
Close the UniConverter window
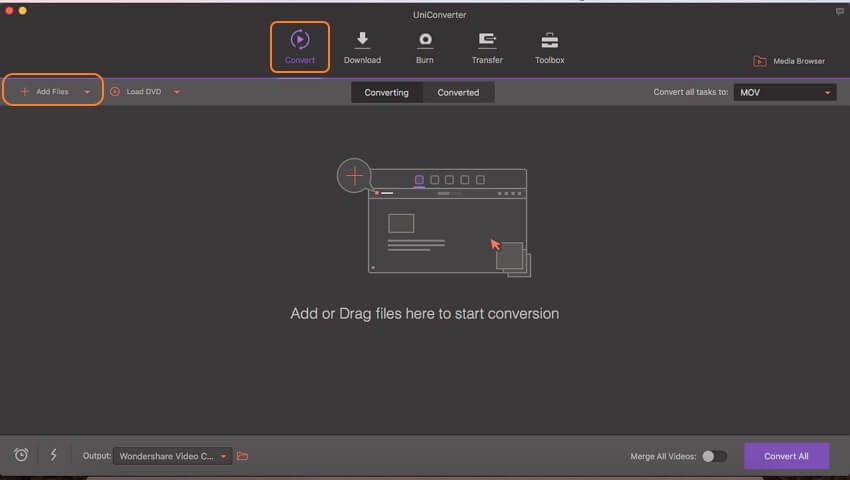point(9,10)
